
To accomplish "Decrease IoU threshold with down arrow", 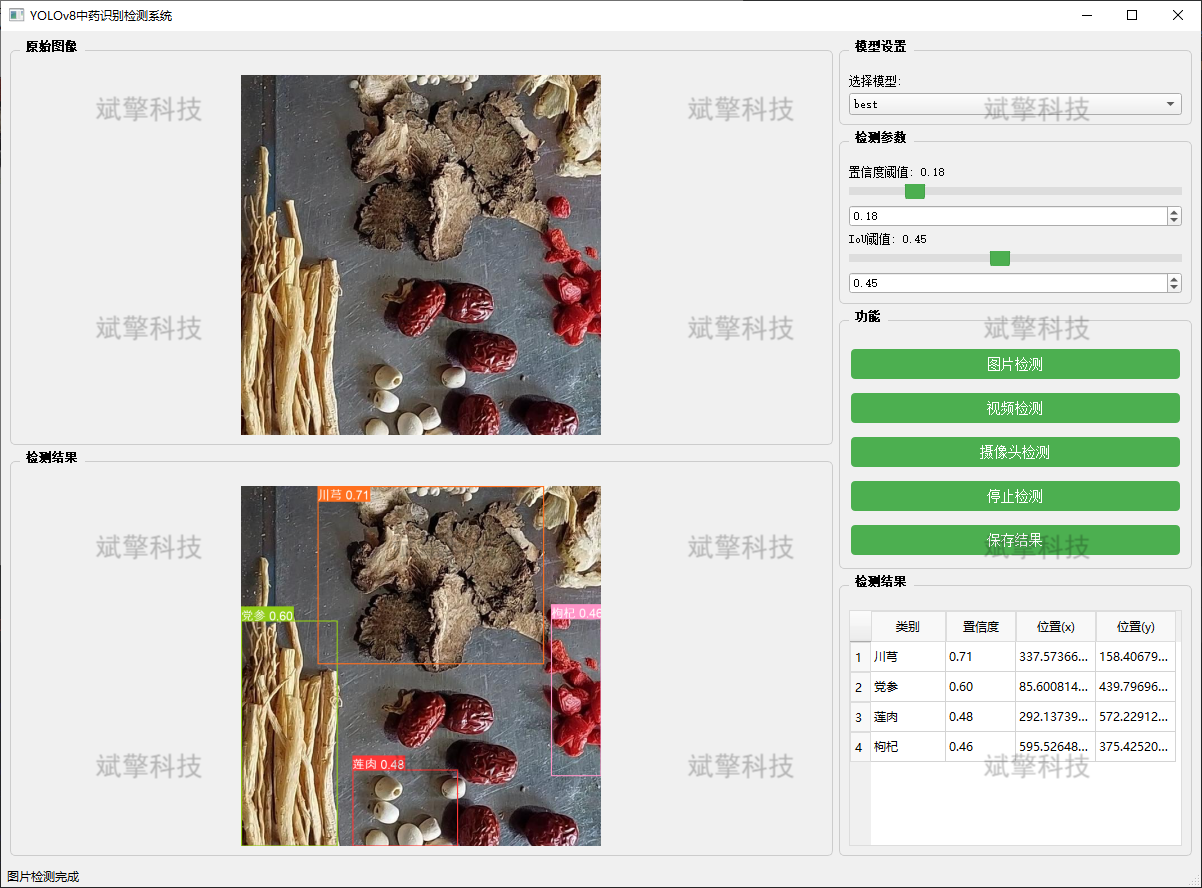I will pos(1174,288).
